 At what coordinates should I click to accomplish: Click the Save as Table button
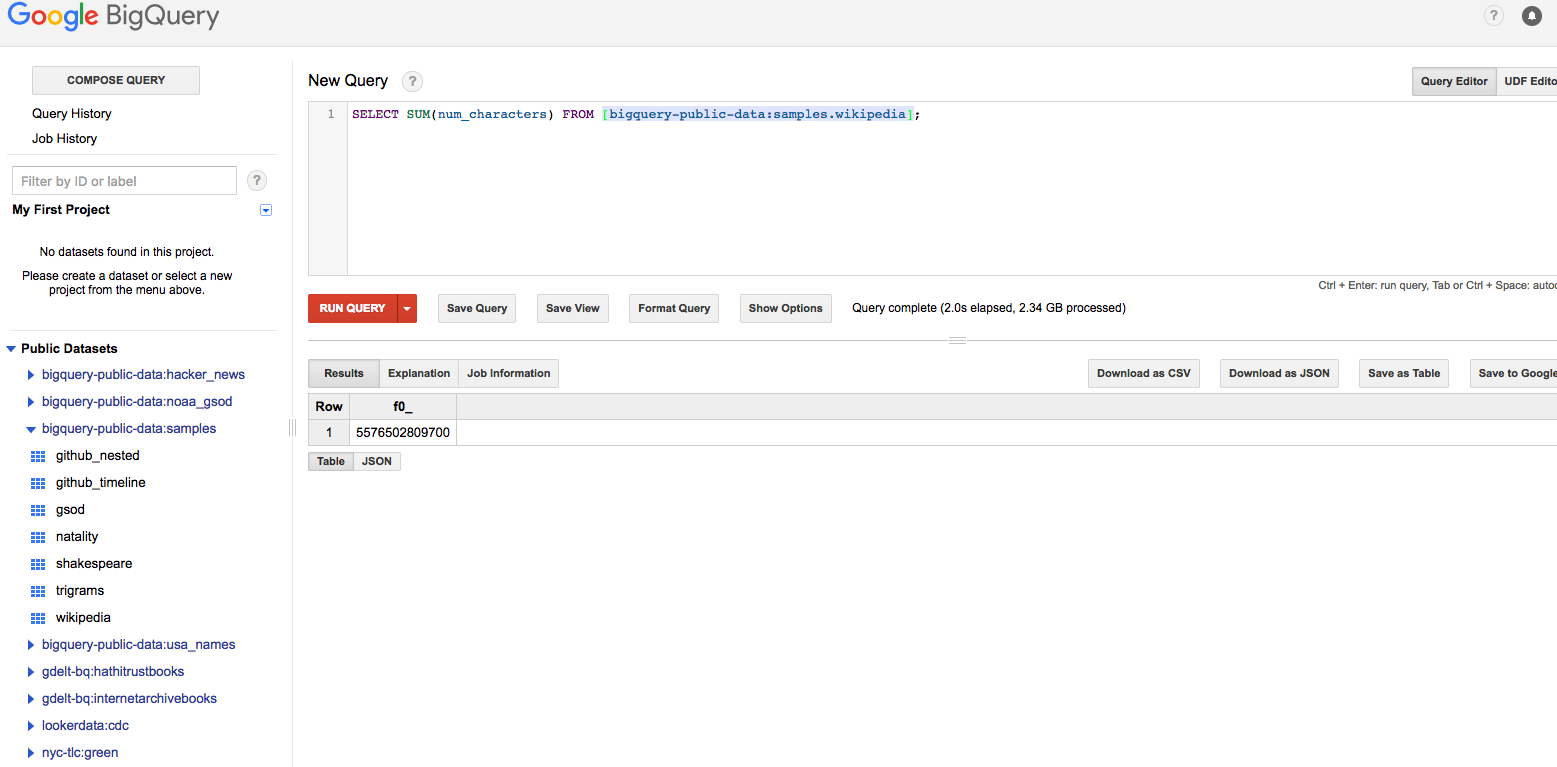tap(1404, 373)
